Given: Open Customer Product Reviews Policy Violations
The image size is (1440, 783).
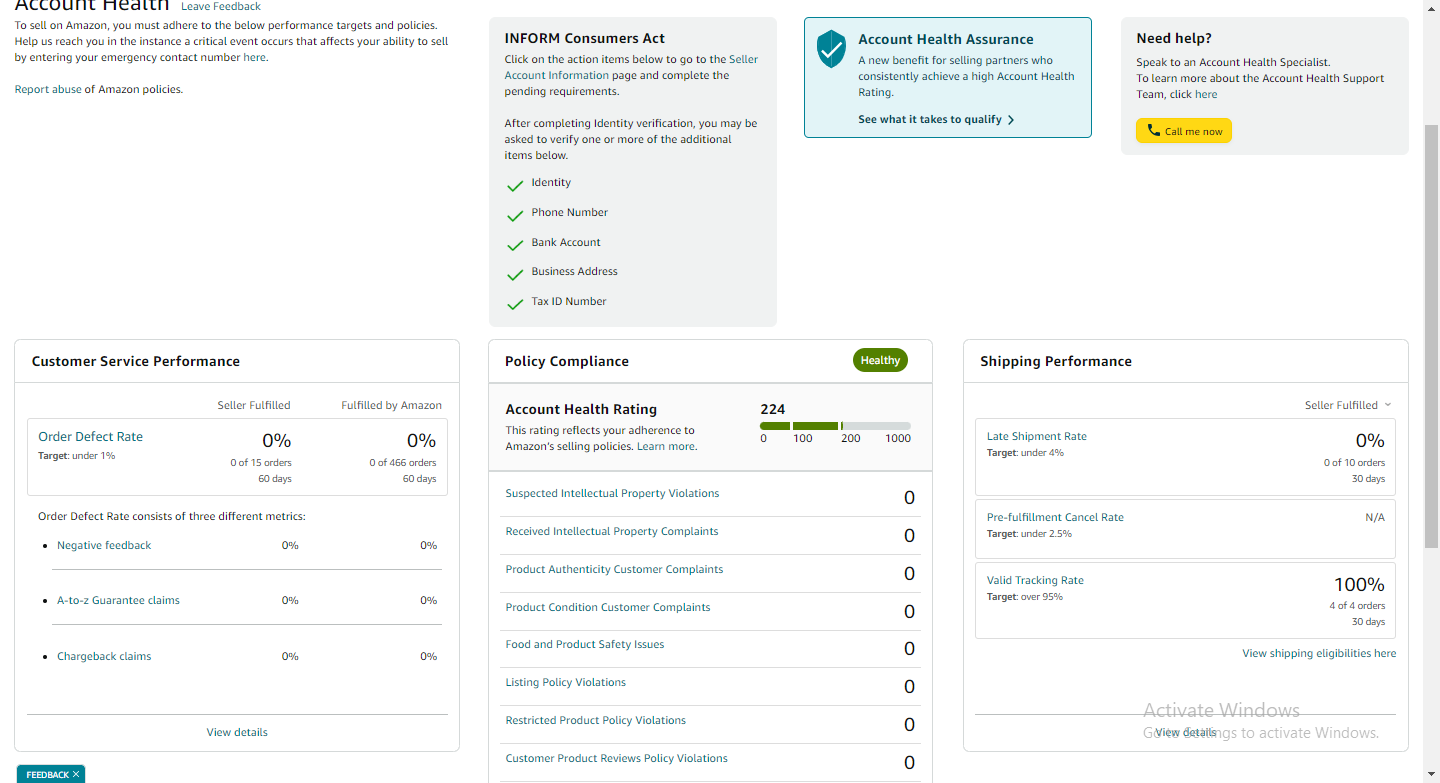Looking at the screenshot, I should pos(617,758).
